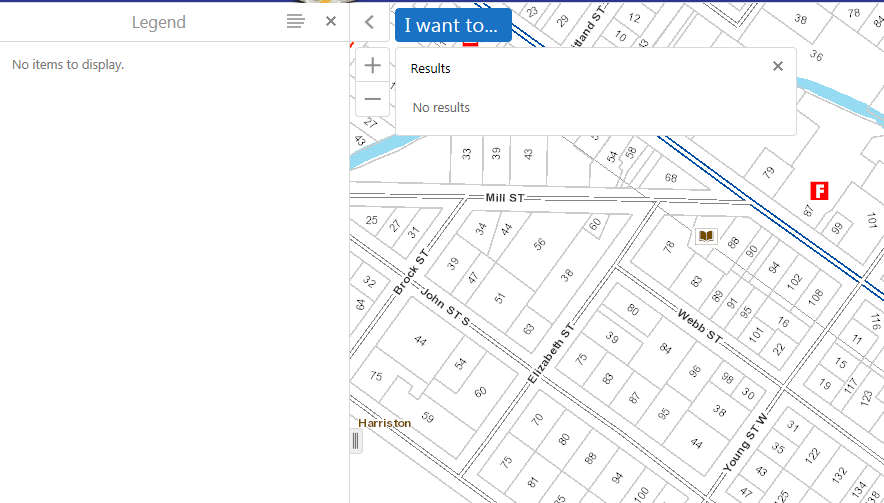Click the library book icon on map

tap(706, 235)
